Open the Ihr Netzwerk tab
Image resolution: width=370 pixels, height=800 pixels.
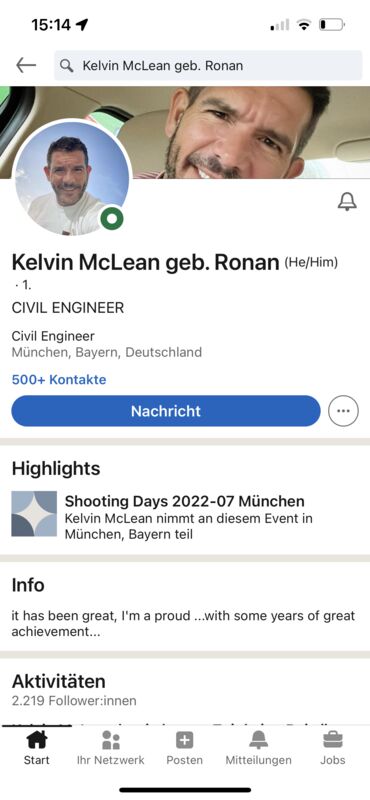pos(111,747)
